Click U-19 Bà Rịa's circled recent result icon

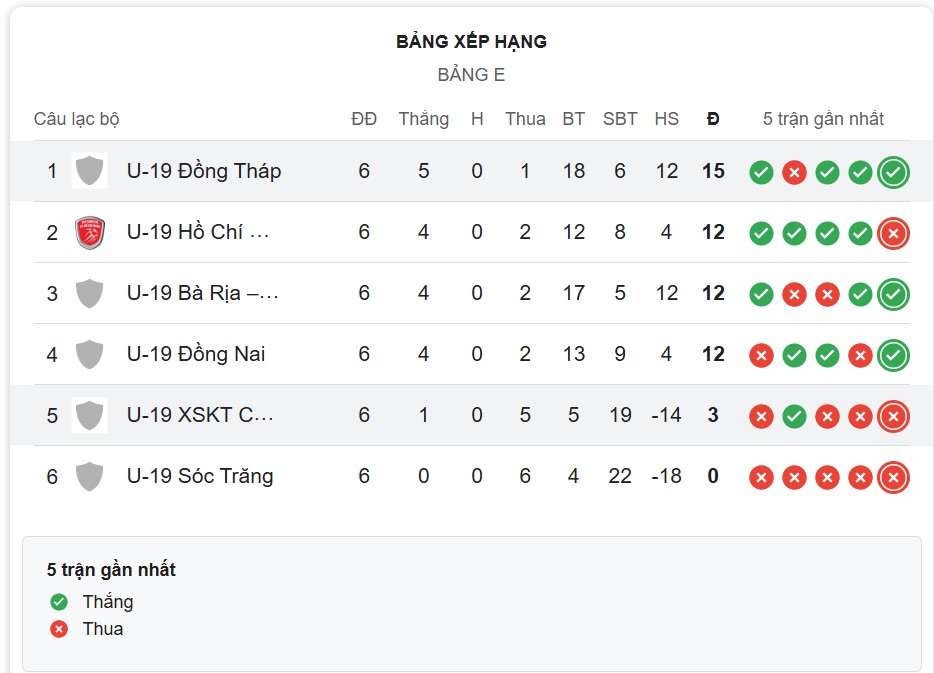tap(892, 293)
